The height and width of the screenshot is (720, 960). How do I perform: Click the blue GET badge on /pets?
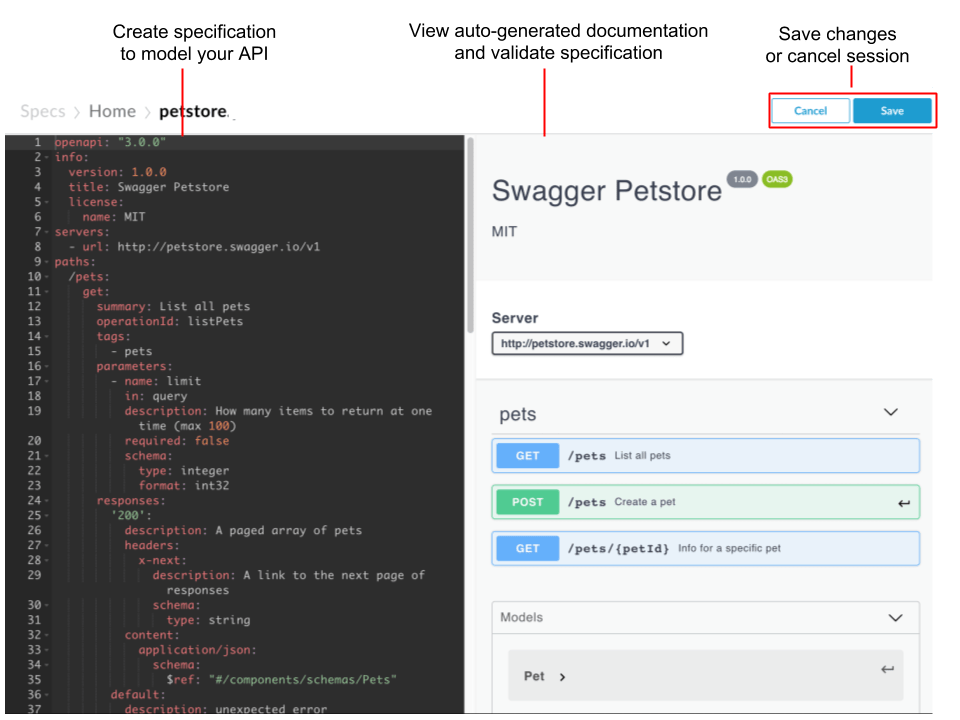point(526,455)
